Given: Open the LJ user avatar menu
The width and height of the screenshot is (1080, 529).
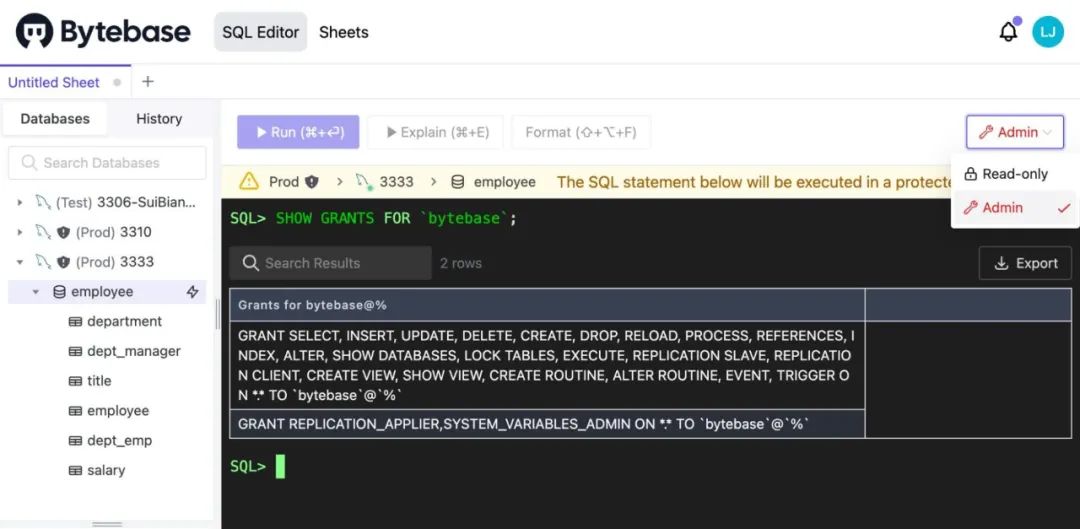Looking at the screenshot, I should [x=1048, y=32].
